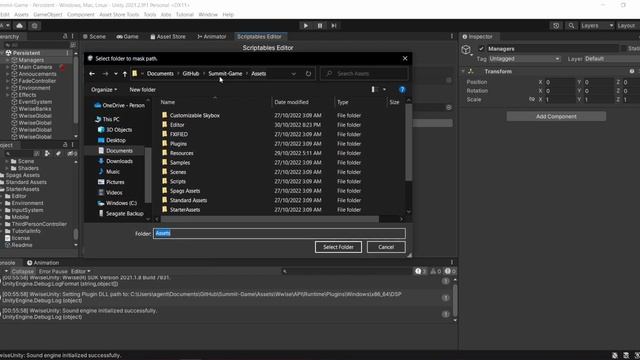Toggle the Scale constrain proportions link icon
This screenshot has width=640, height=360.
pos(531,100)
